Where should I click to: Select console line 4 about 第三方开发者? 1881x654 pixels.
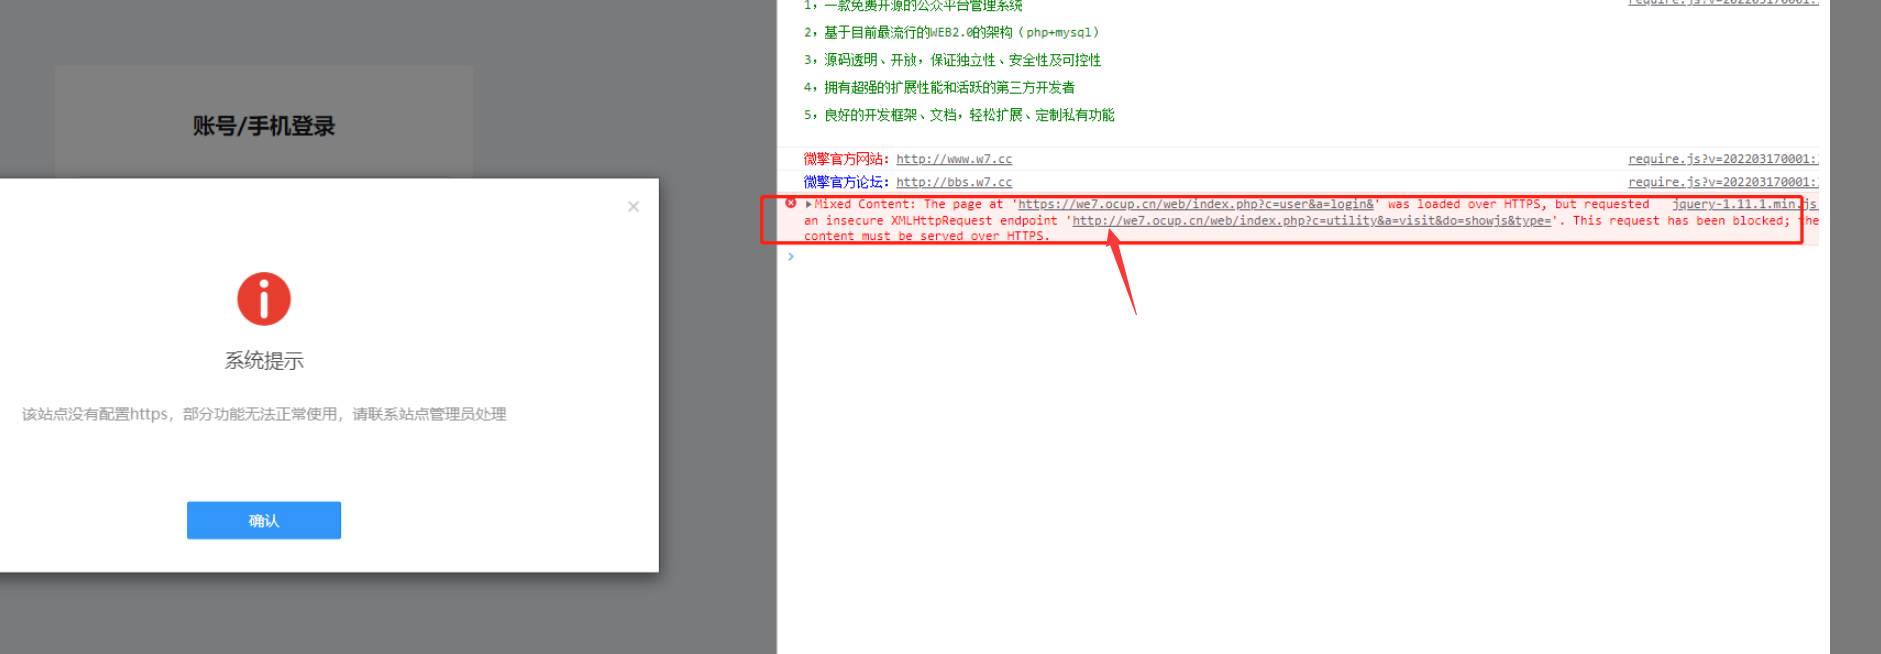pos(939,88)
